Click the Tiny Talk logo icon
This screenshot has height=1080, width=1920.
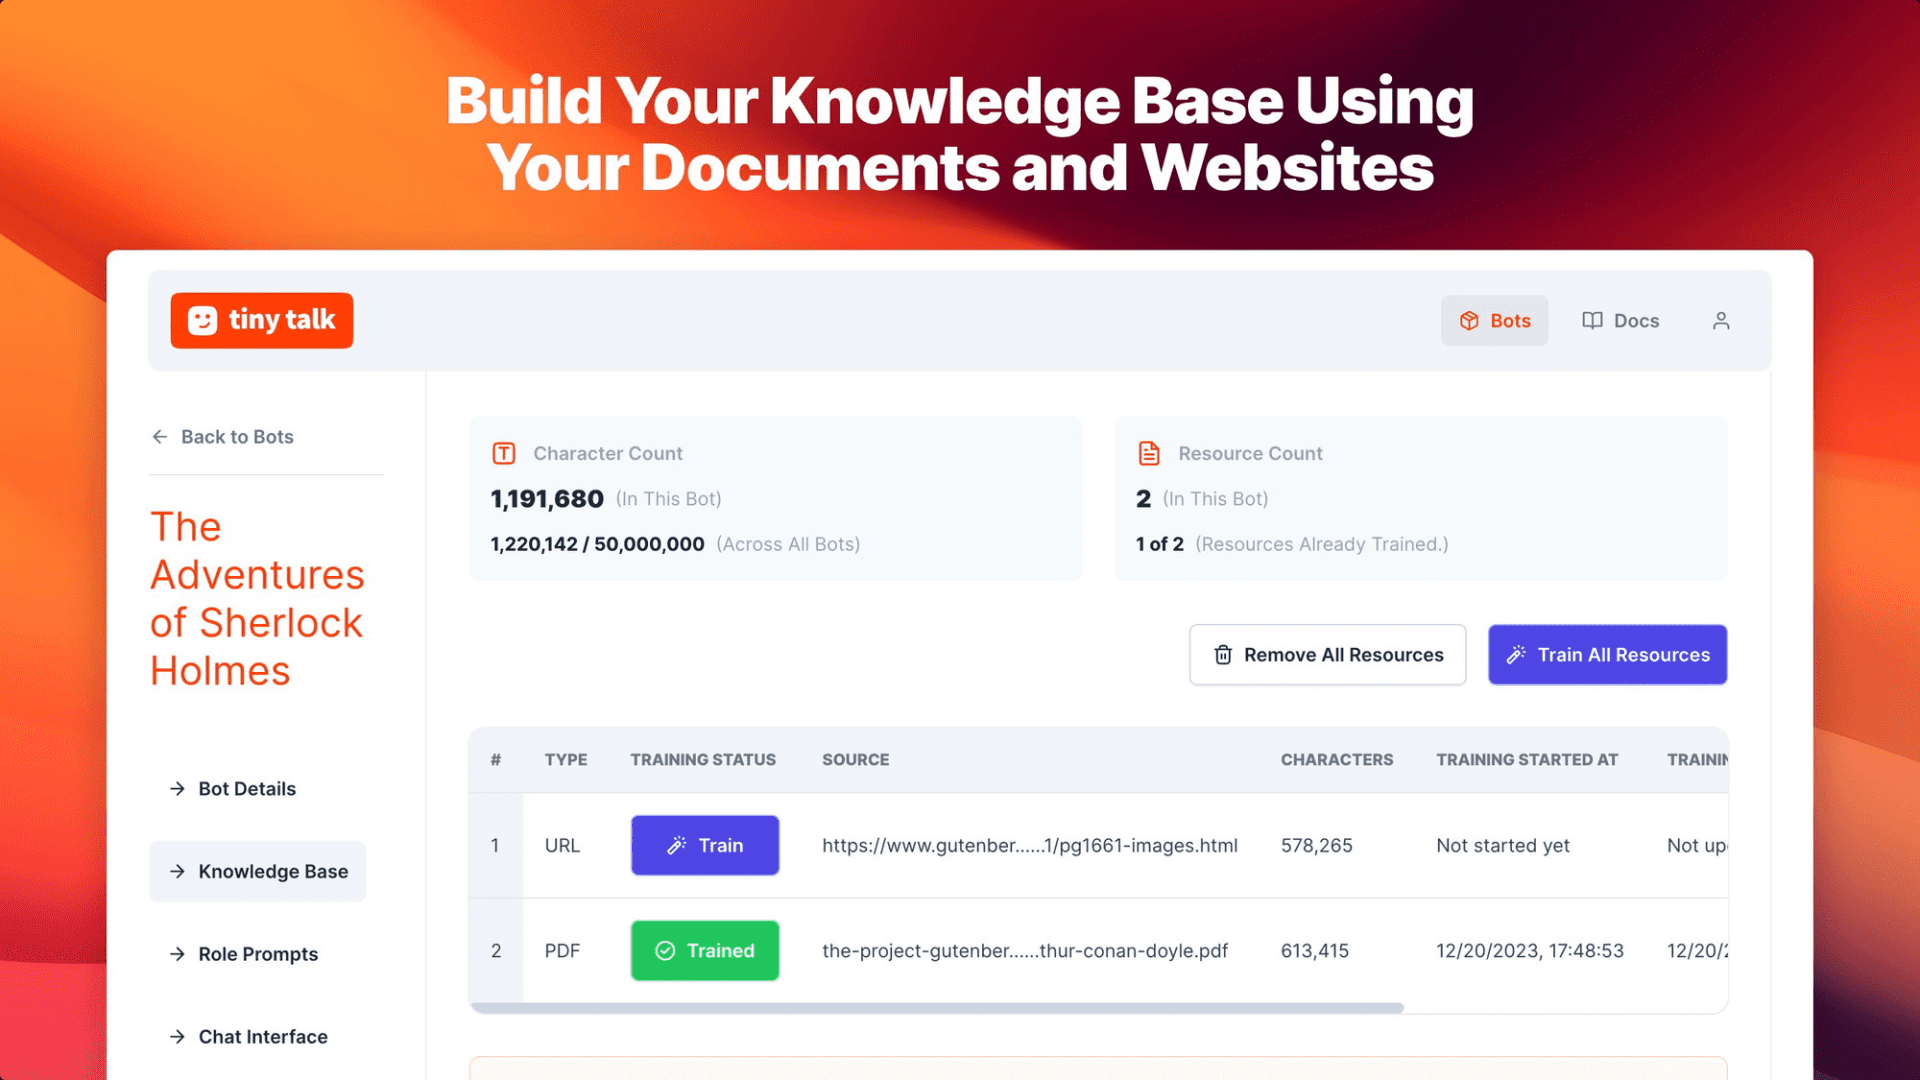click(x=204, y=320)
